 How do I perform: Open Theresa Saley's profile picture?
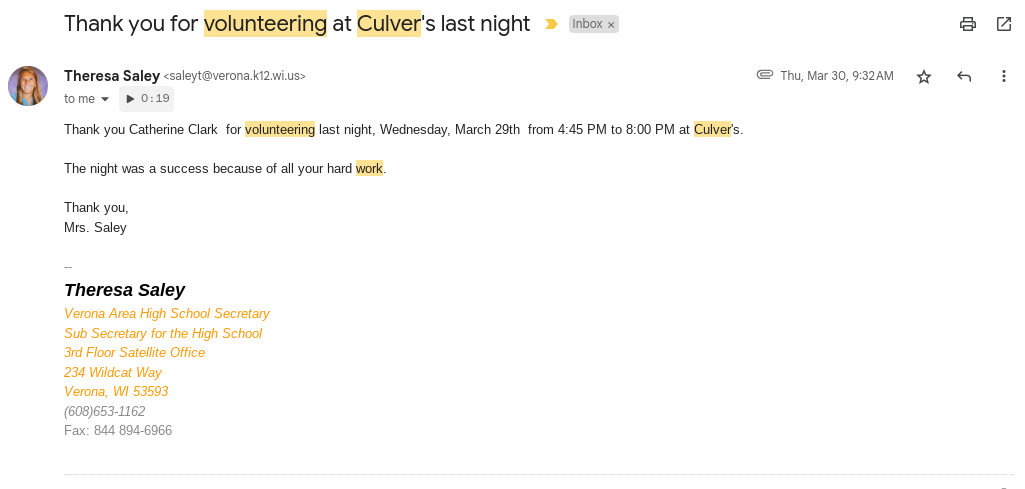28,86
